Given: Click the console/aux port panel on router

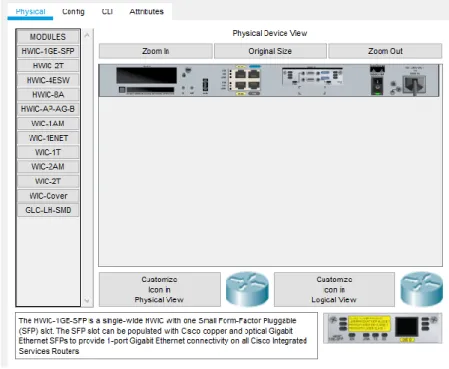Looking at the screenshot, I should pyautogui.click(x=312, y=77).
